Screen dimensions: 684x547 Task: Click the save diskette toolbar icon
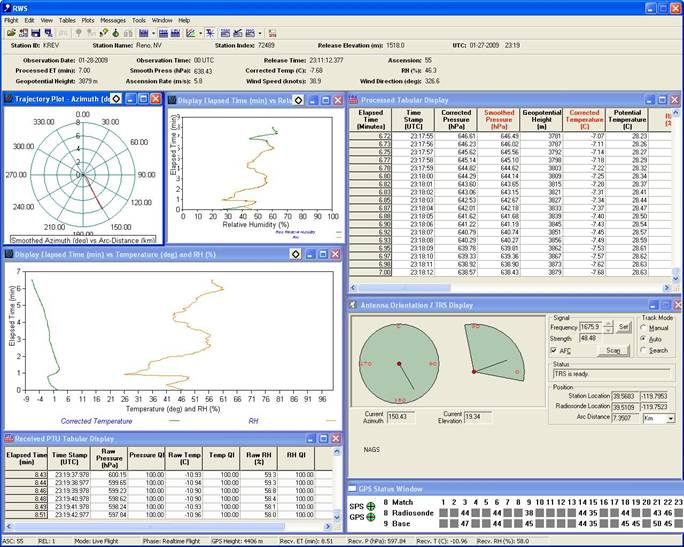pos(36,33)
